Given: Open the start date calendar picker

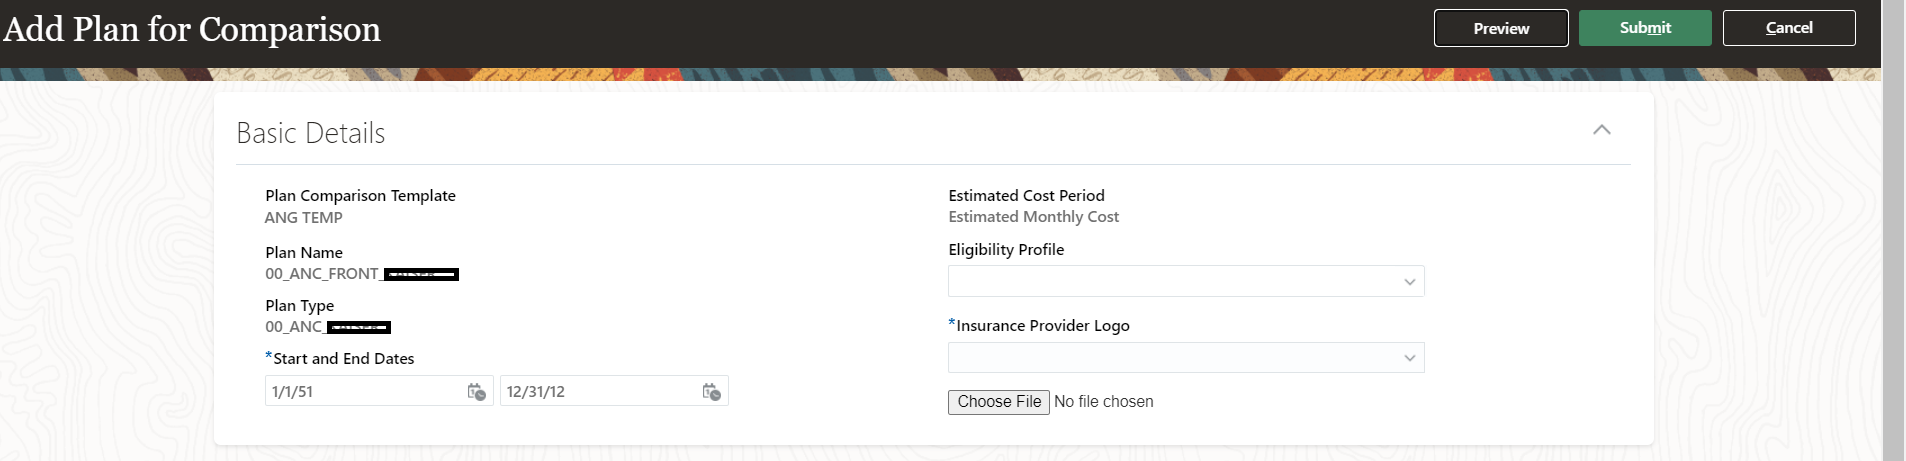Looking at the screenshot, I should coord(477,392).
